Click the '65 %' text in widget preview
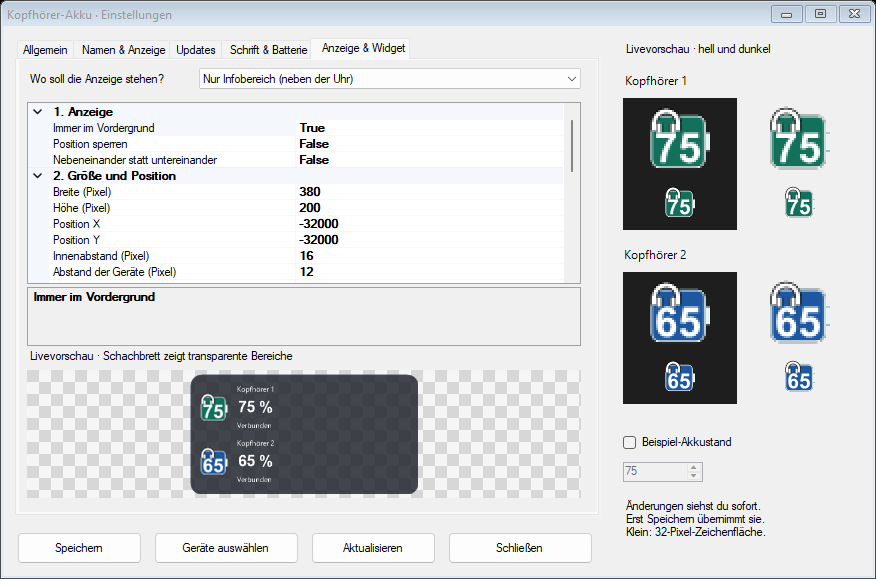Viewport: 876px width, 579px height. coord(255,461)
